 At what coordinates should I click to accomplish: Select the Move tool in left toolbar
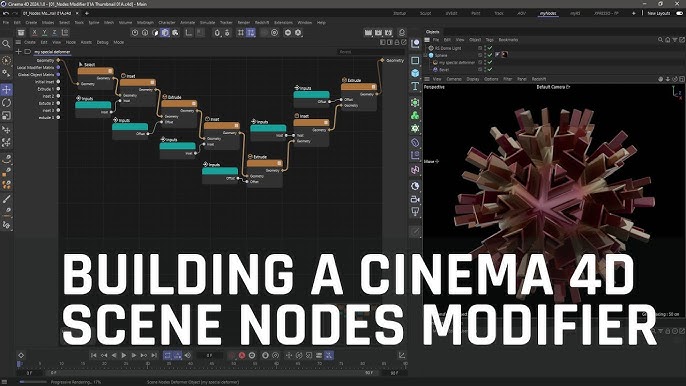coord(7,90)
